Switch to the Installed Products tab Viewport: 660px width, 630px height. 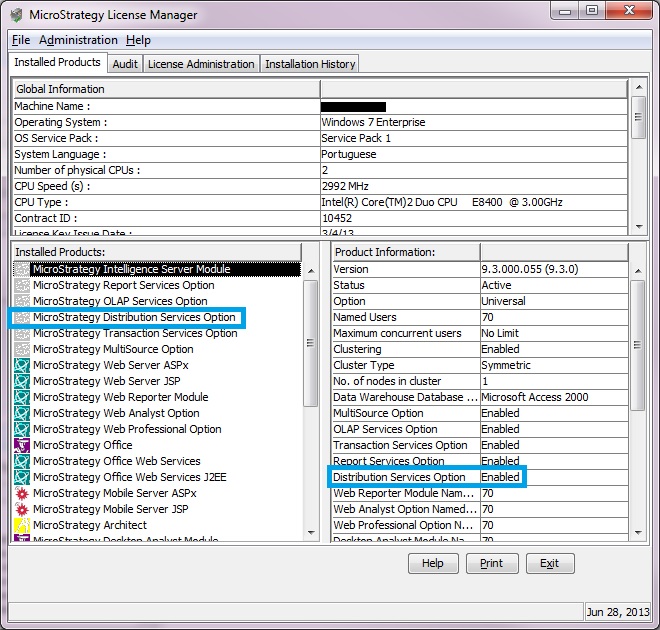click(58, 62)
